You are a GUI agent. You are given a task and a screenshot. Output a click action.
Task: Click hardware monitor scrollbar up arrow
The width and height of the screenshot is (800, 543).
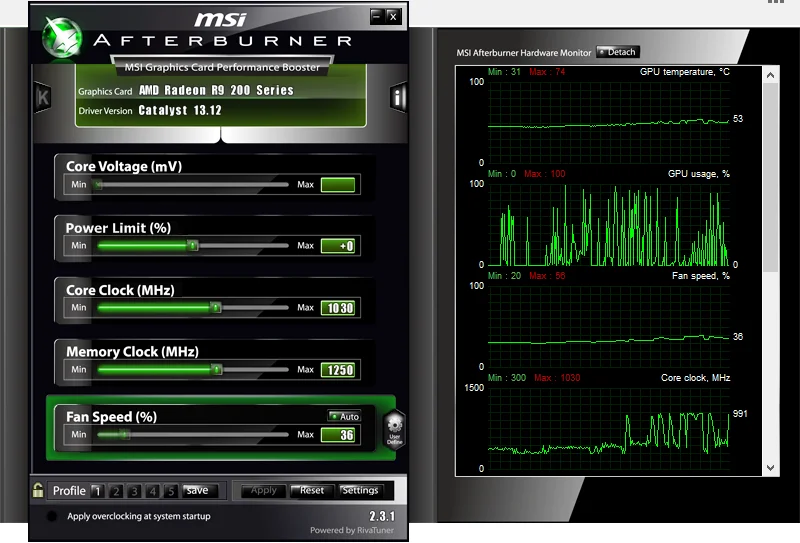[770, 75]
